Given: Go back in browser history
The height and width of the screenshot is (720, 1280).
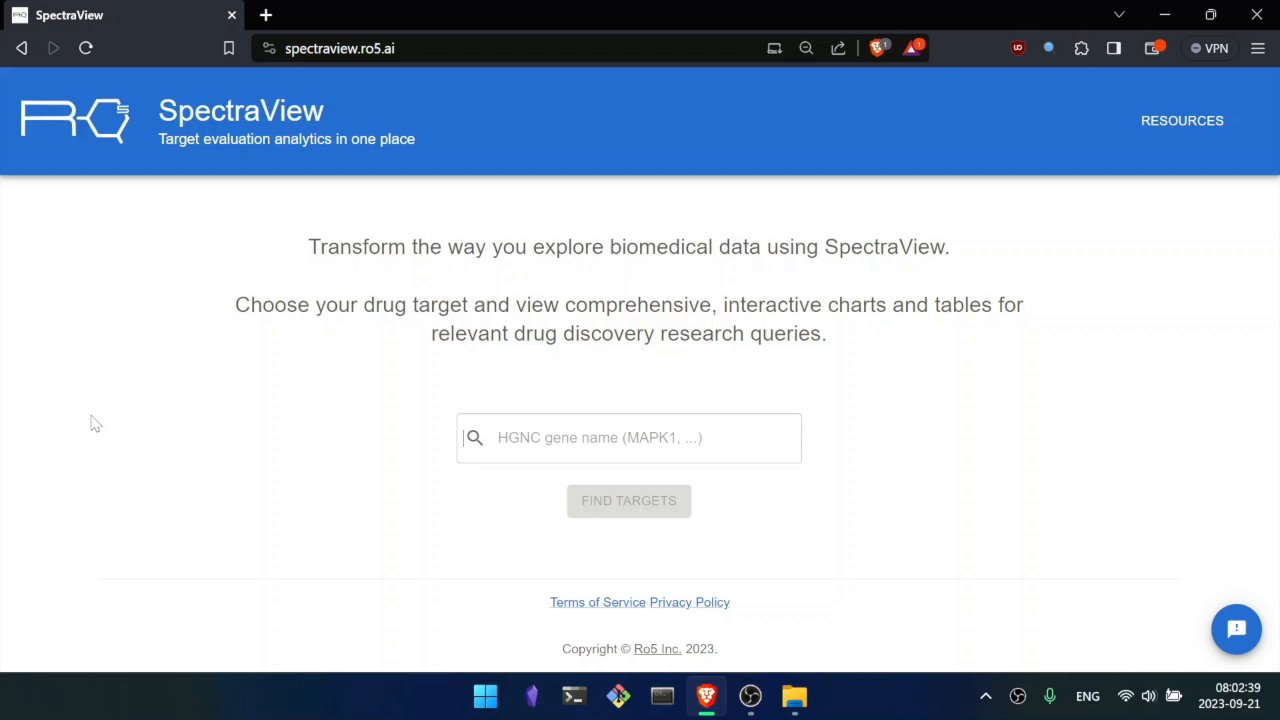Looking at the screenshot, I should coord(22,48).
